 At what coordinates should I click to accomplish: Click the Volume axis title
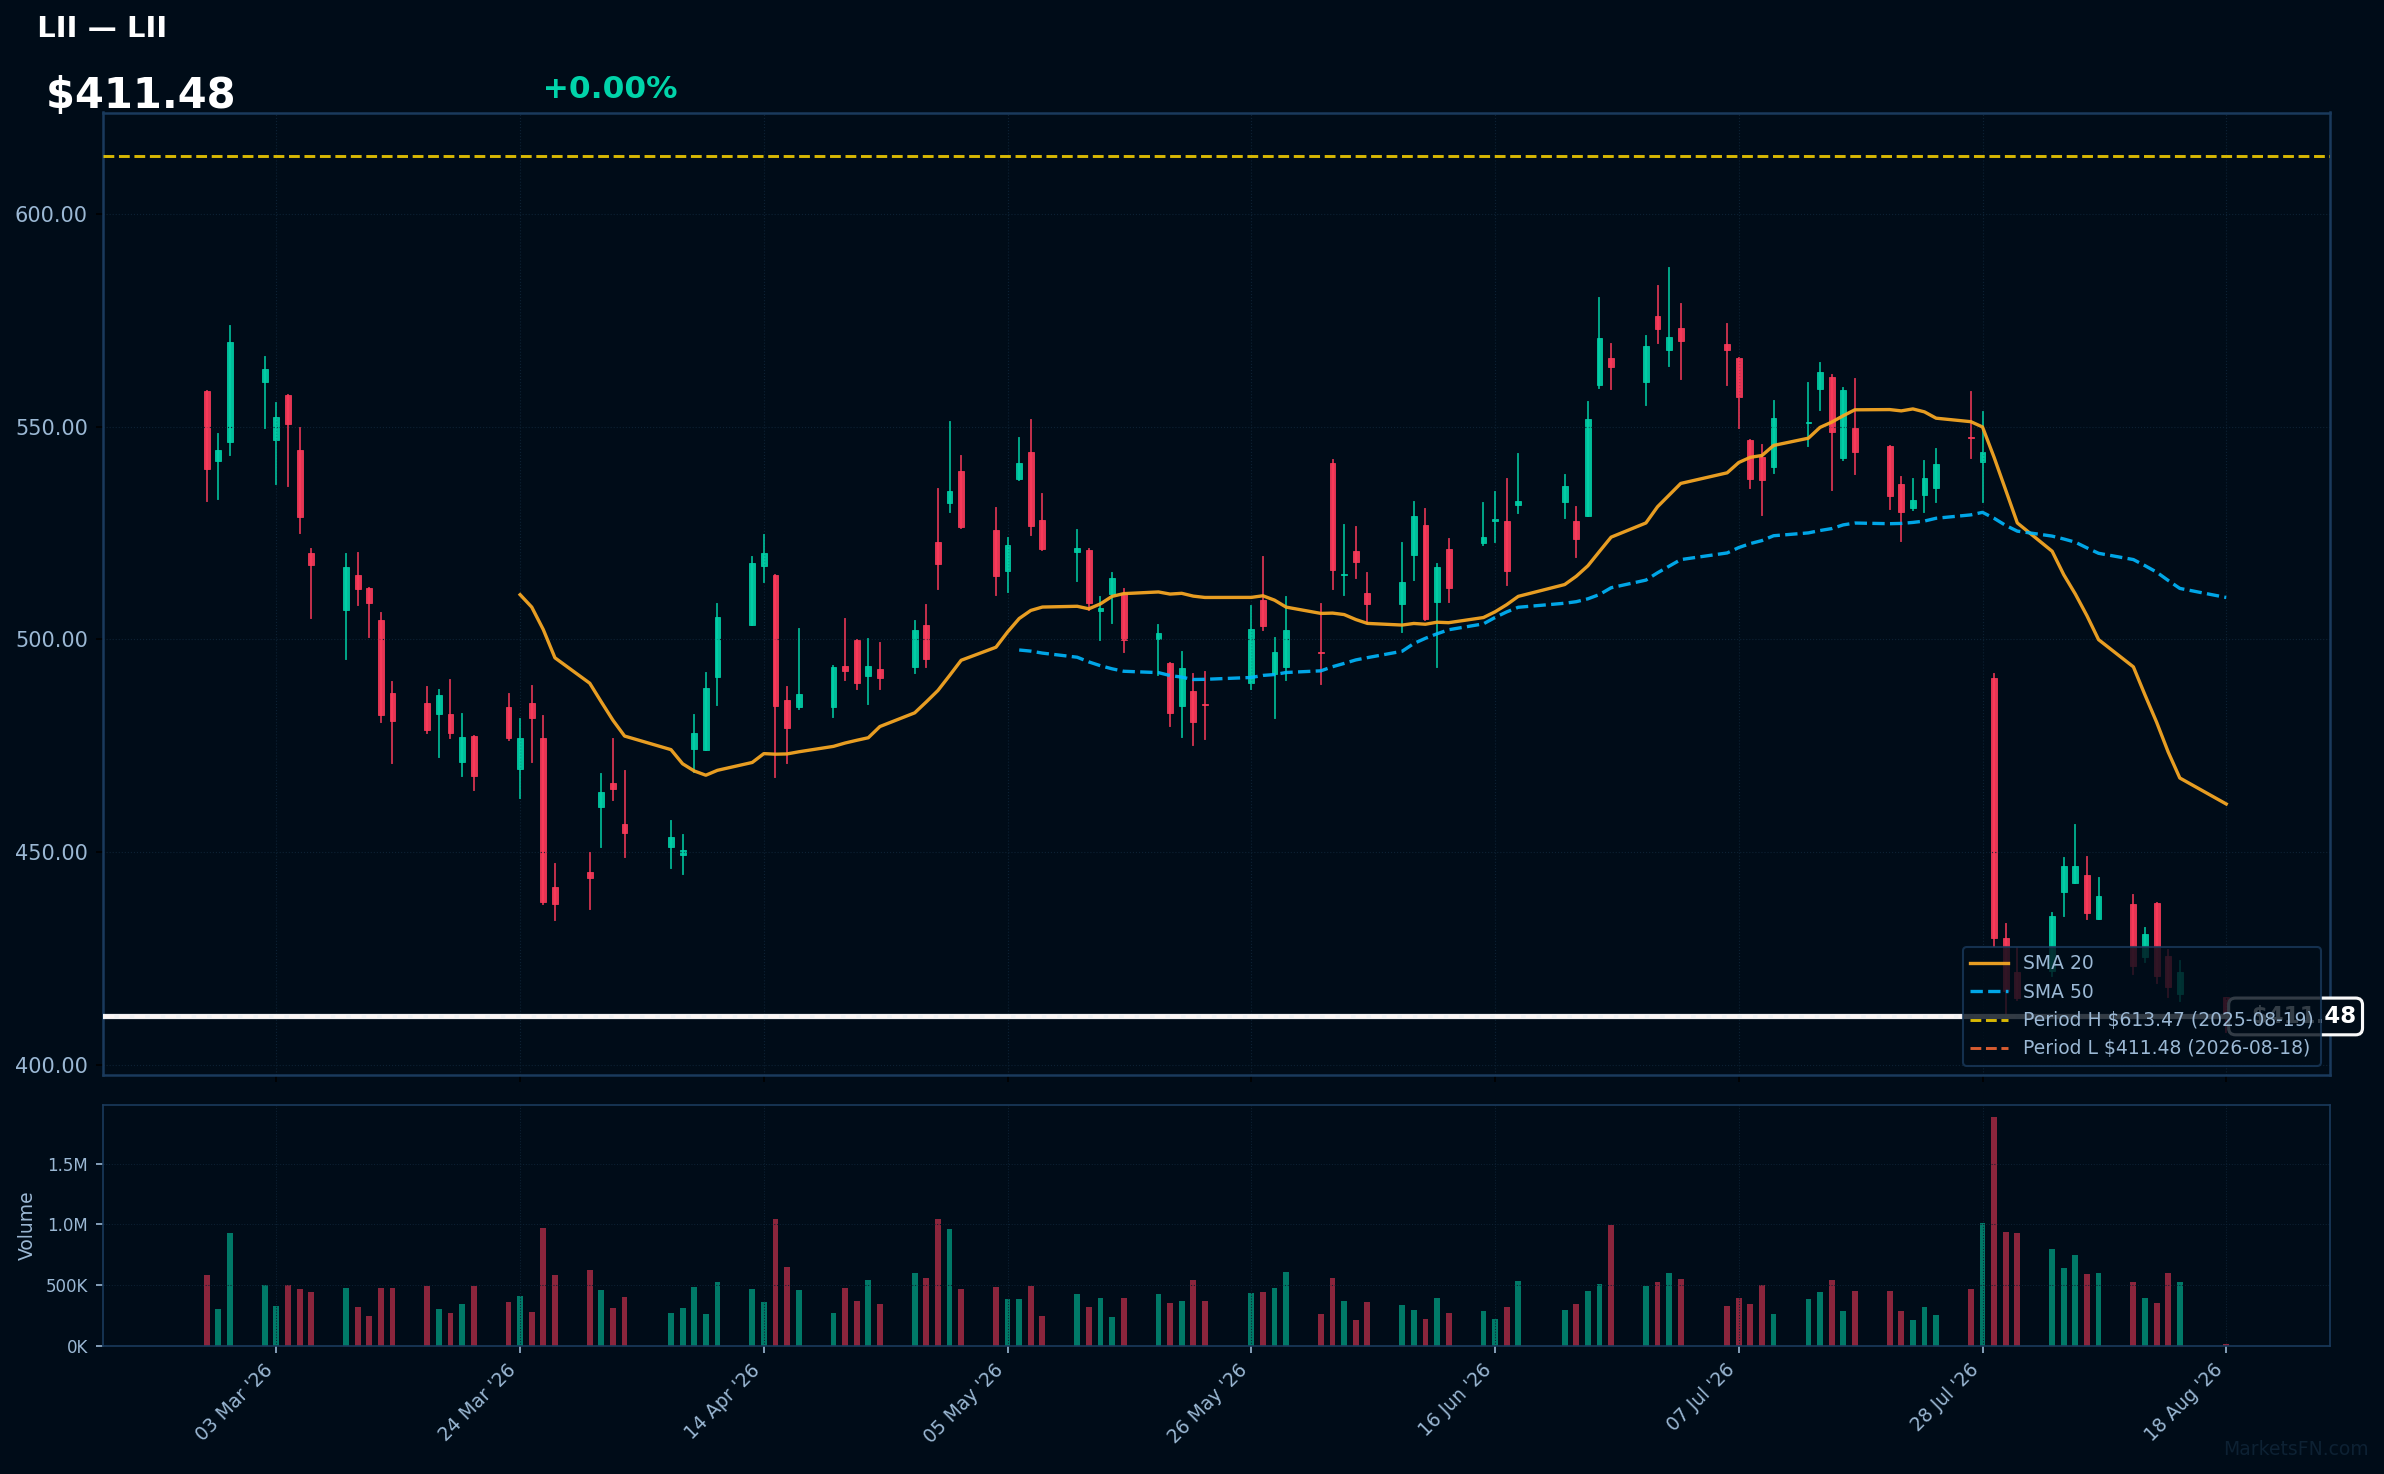click(26, 1226)
